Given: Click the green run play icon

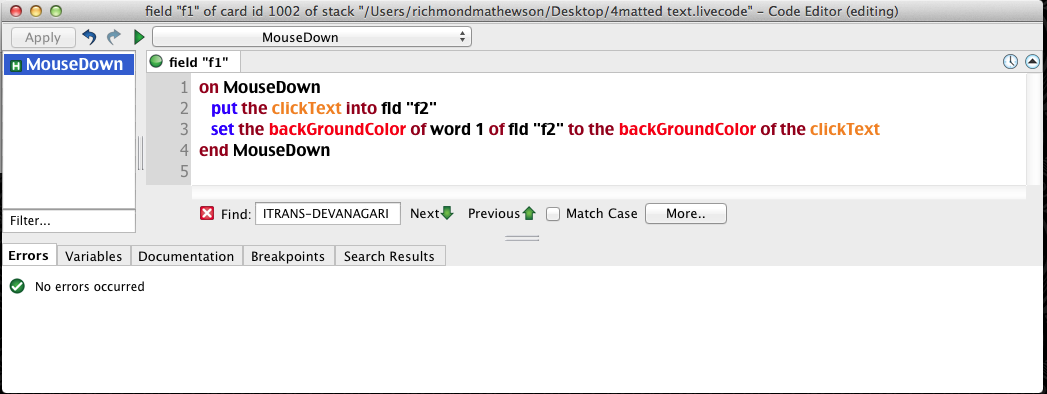Looking at the screenshot, I should [139, 37].
